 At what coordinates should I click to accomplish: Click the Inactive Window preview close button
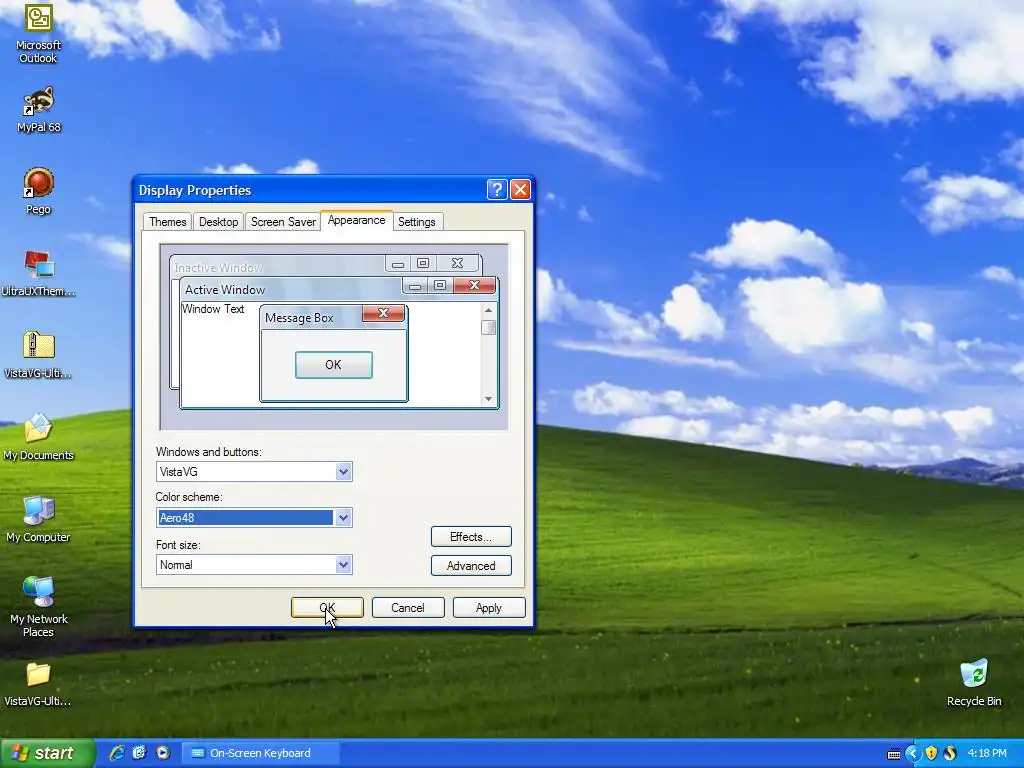(457, 263)
